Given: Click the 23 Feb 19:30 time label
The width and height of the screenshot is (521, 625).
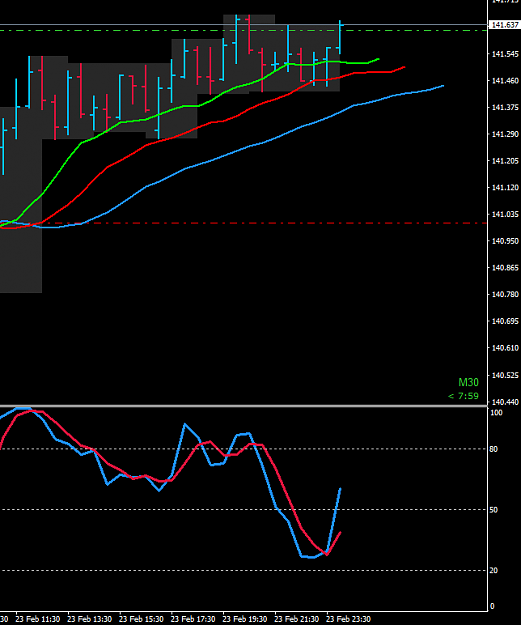Looking at the screenshot, I should point(245,619).
